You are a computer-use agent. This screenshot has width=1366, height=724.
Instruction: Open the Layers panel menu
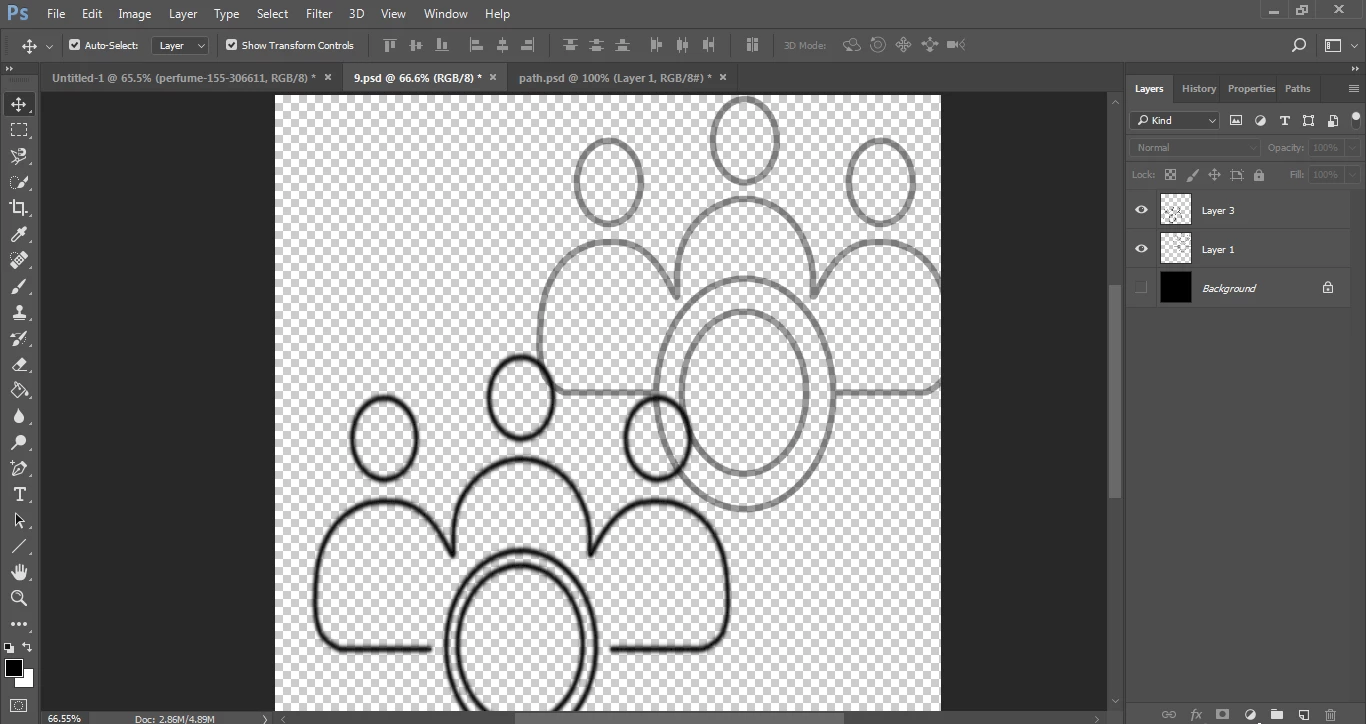coord(1353,89)
